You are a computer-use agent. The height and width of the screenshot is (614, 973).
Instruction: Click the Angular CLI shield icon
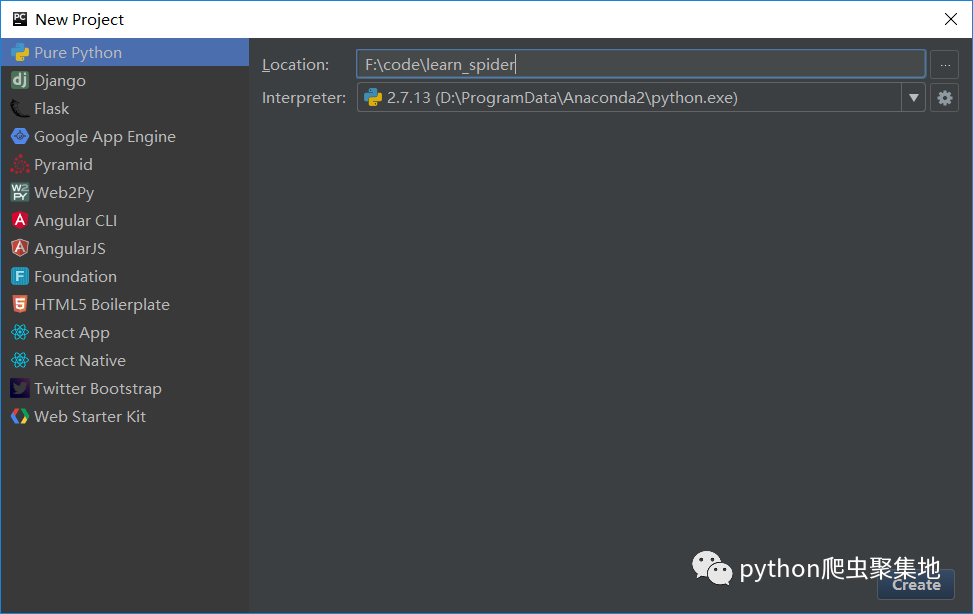(x=20, y=220)
